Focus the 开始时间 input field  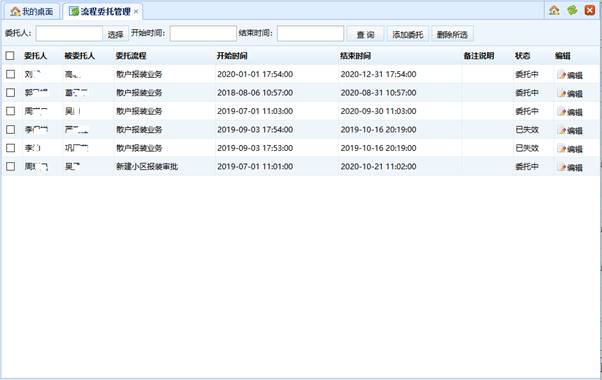pyautogui.click(x=203, y=34)
